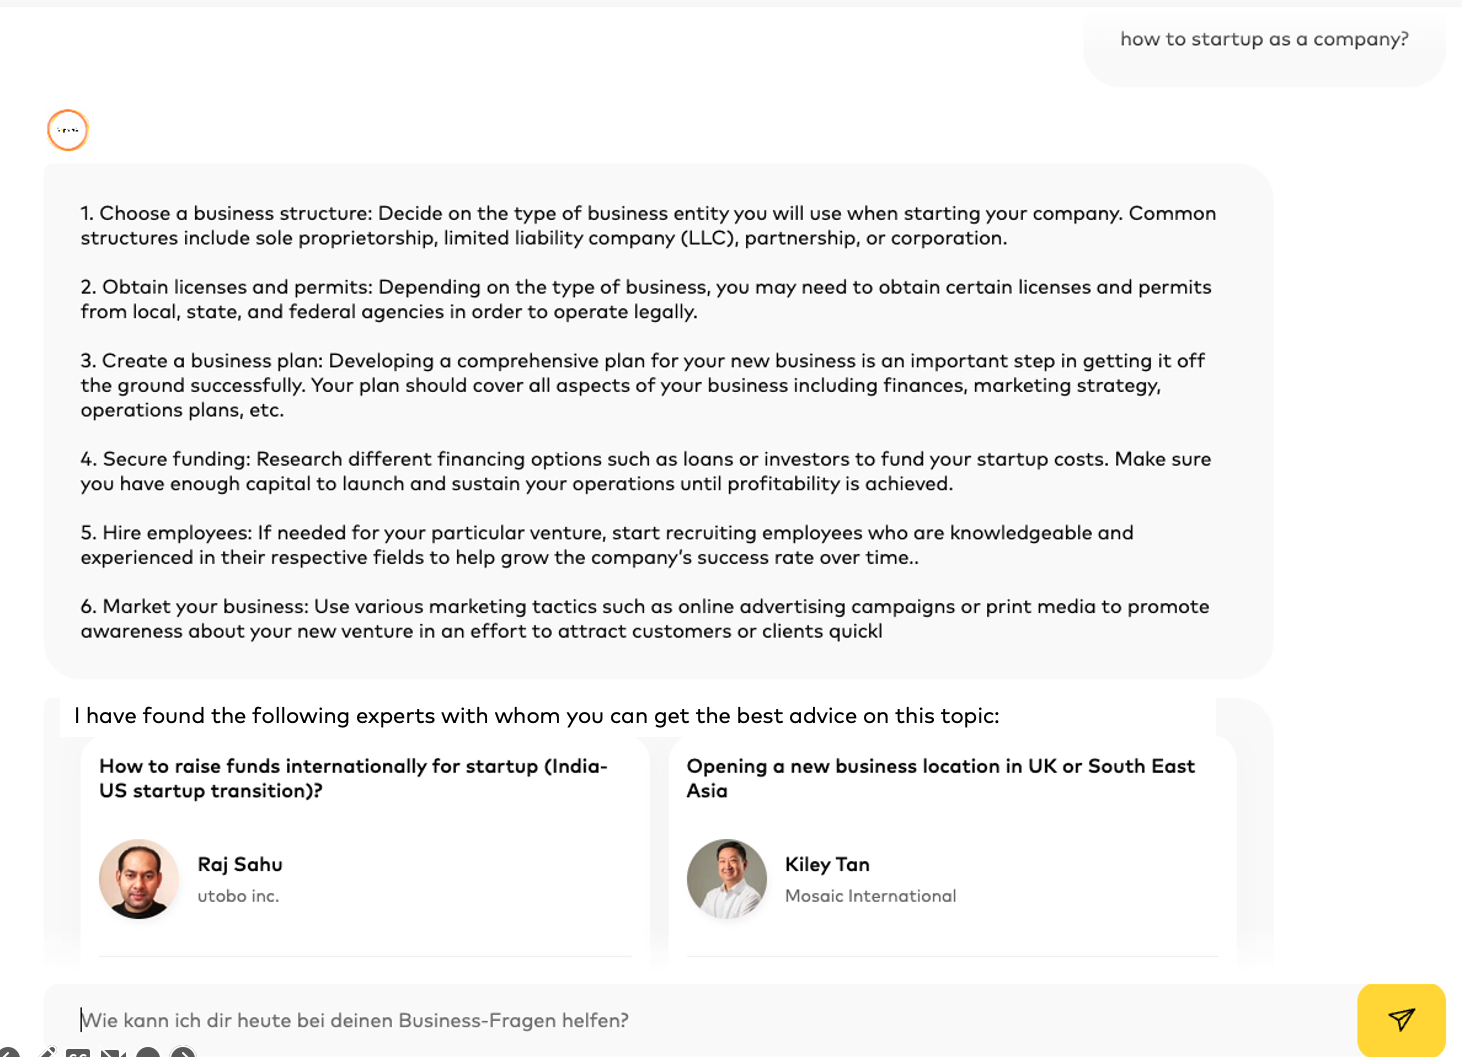Click the solid round icon beside the camera
This screenshot has width=1462, height=1057.
click(x=148, y=1053)
